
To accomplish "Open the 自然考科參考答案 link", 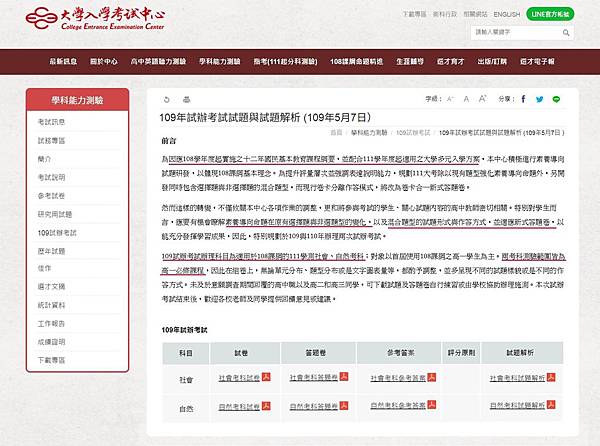I will pos(398,405).
